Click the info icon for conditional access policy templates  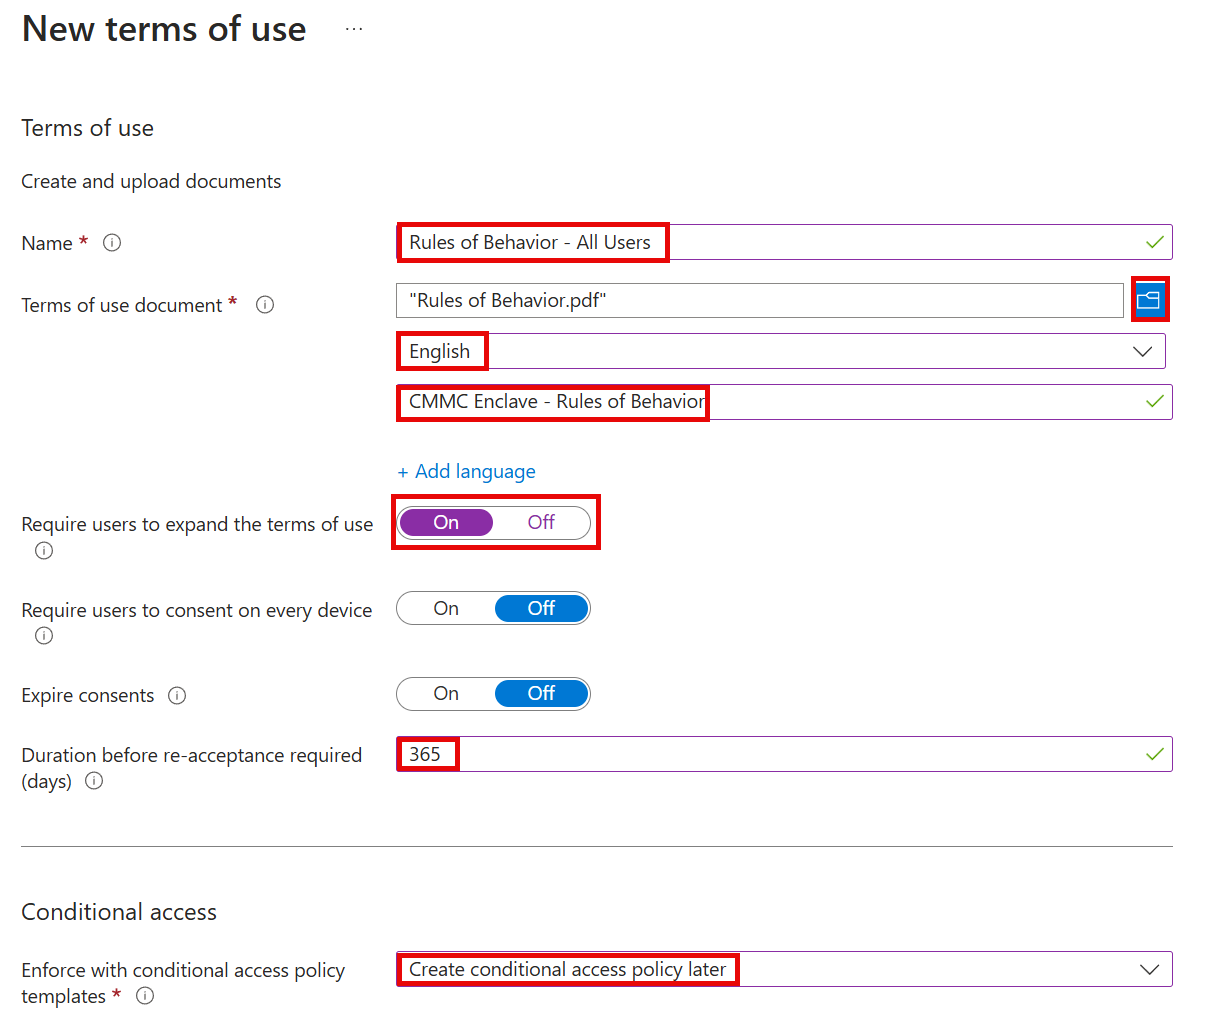pos(145,996)
